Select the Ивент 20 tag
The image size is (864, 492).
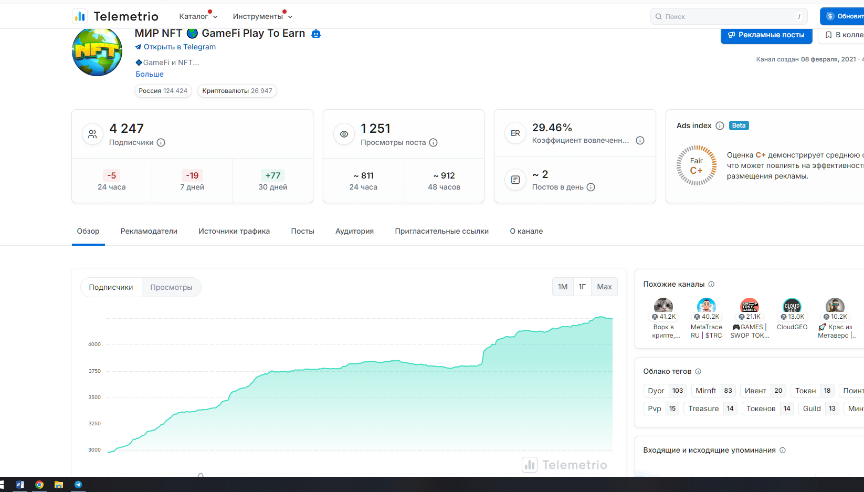pyautogui.click(x=763, y=391)
